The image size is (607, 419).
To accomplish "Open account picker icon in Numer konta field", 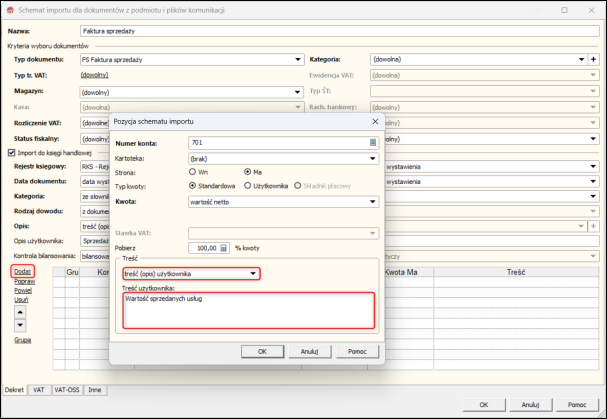I will [x=372, y=143].
